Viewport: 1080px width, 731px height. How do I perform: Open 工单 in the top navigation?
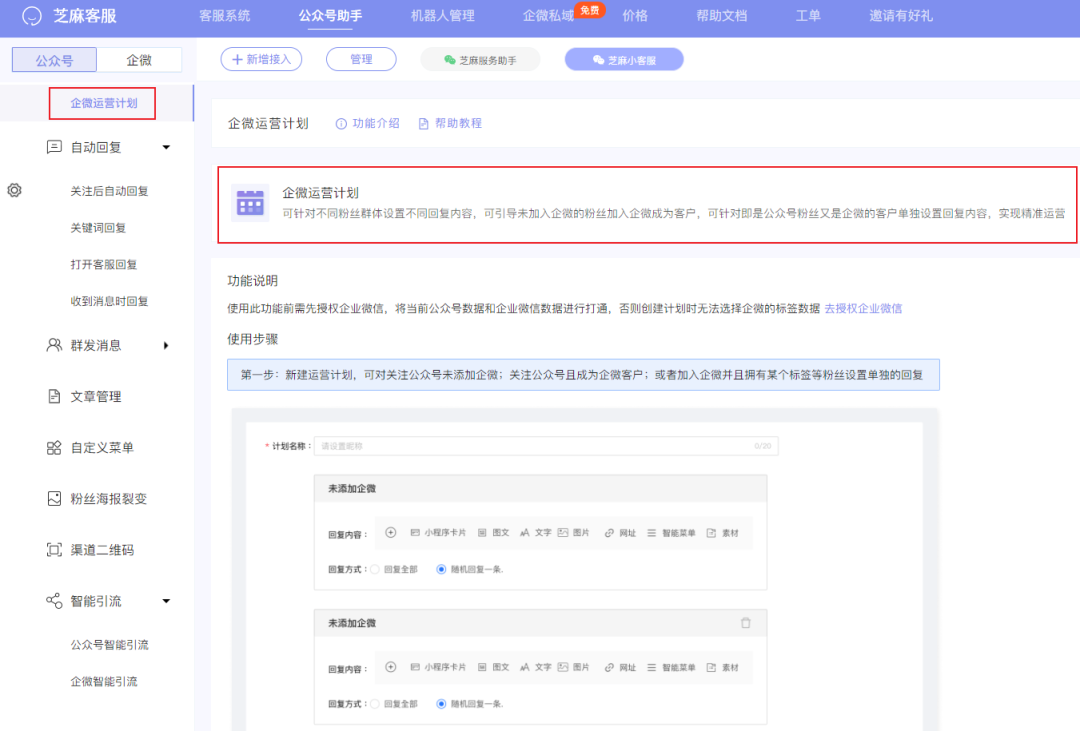point(808,16)
